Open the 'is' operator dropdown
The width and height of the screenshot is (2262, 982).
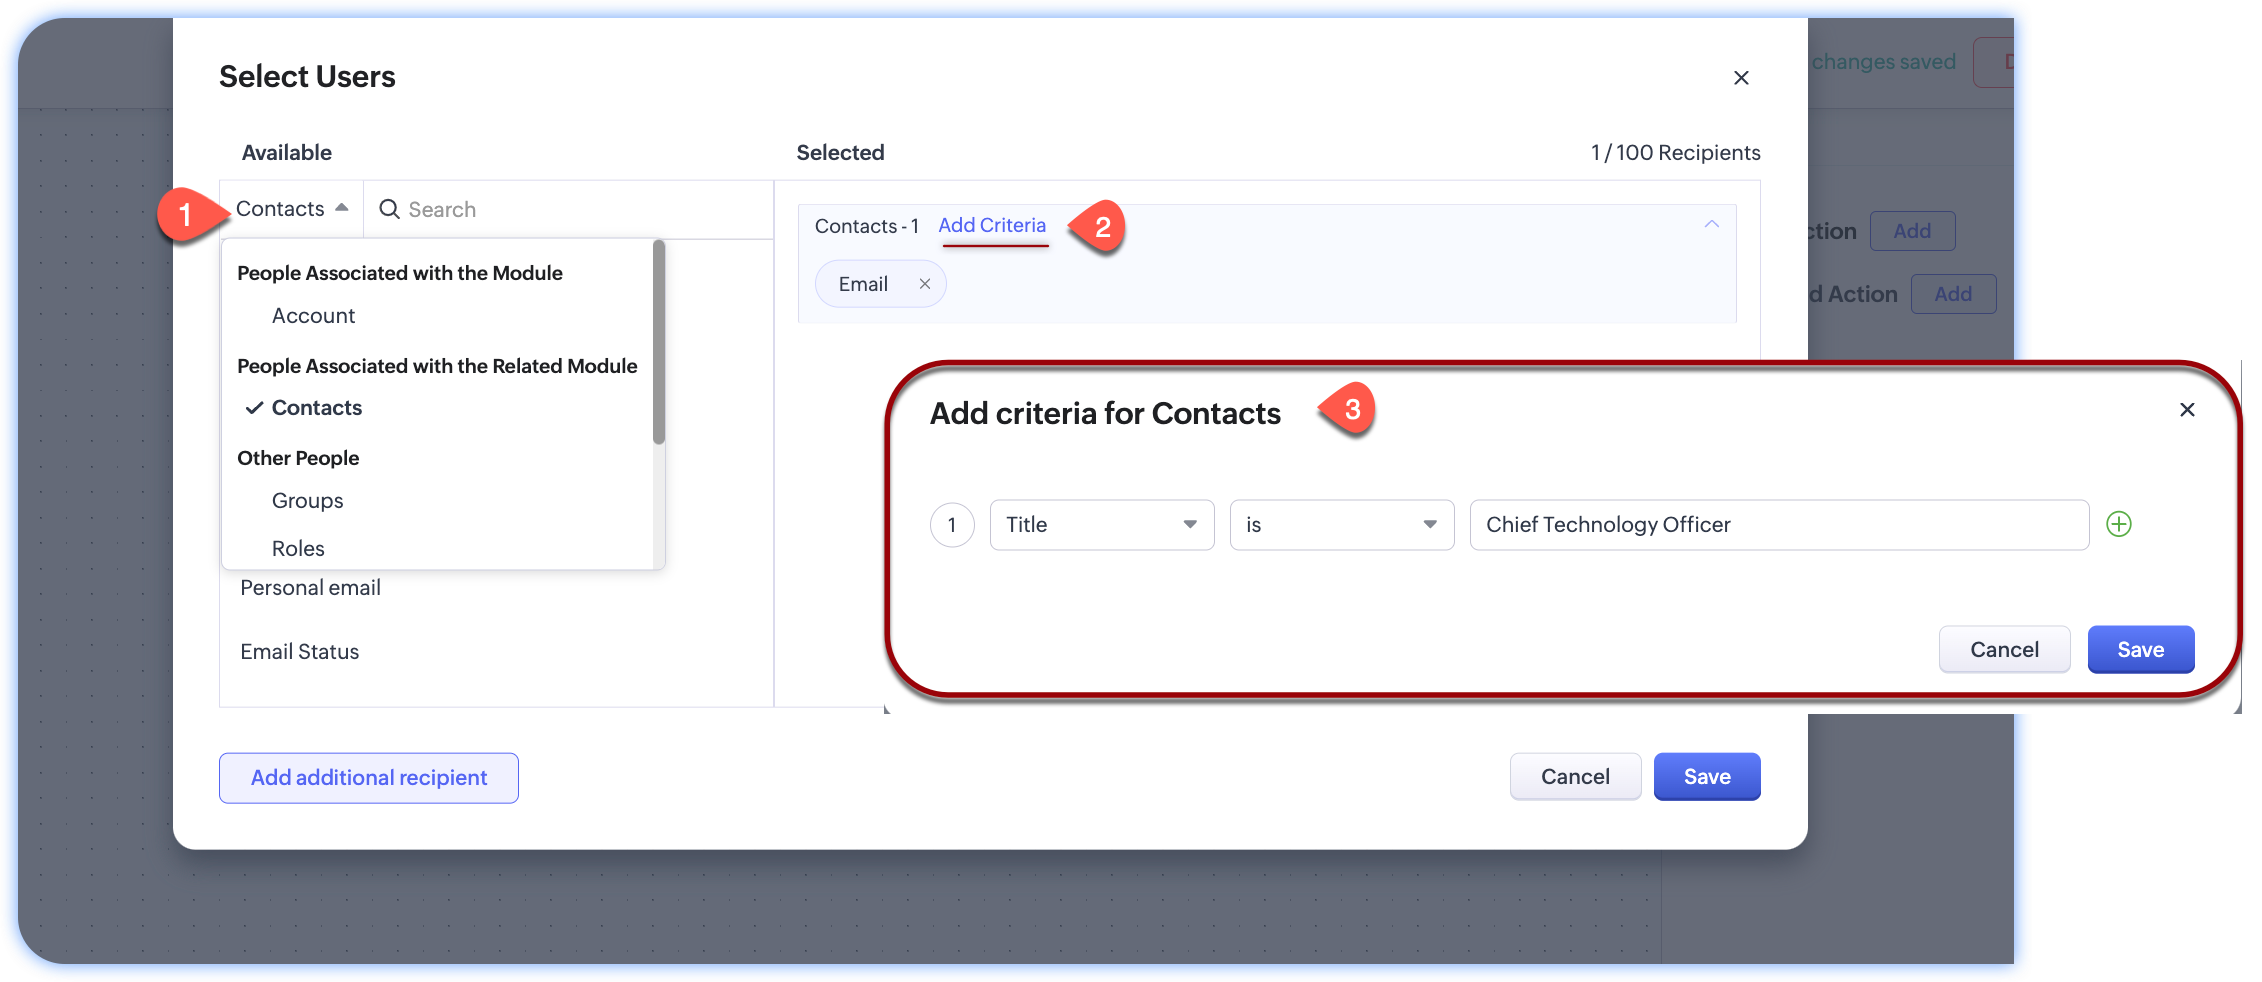pos(1340,525)
